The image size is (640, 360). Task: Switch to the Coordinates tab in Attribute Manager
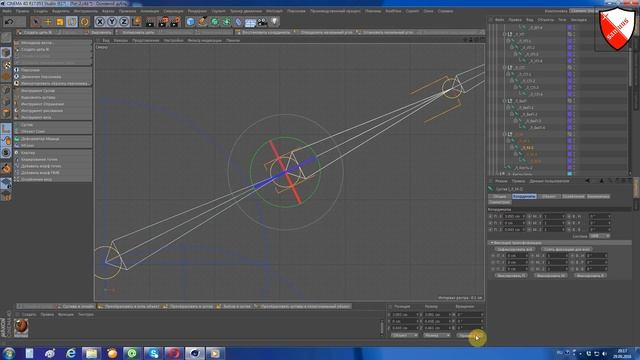[524, 196]
